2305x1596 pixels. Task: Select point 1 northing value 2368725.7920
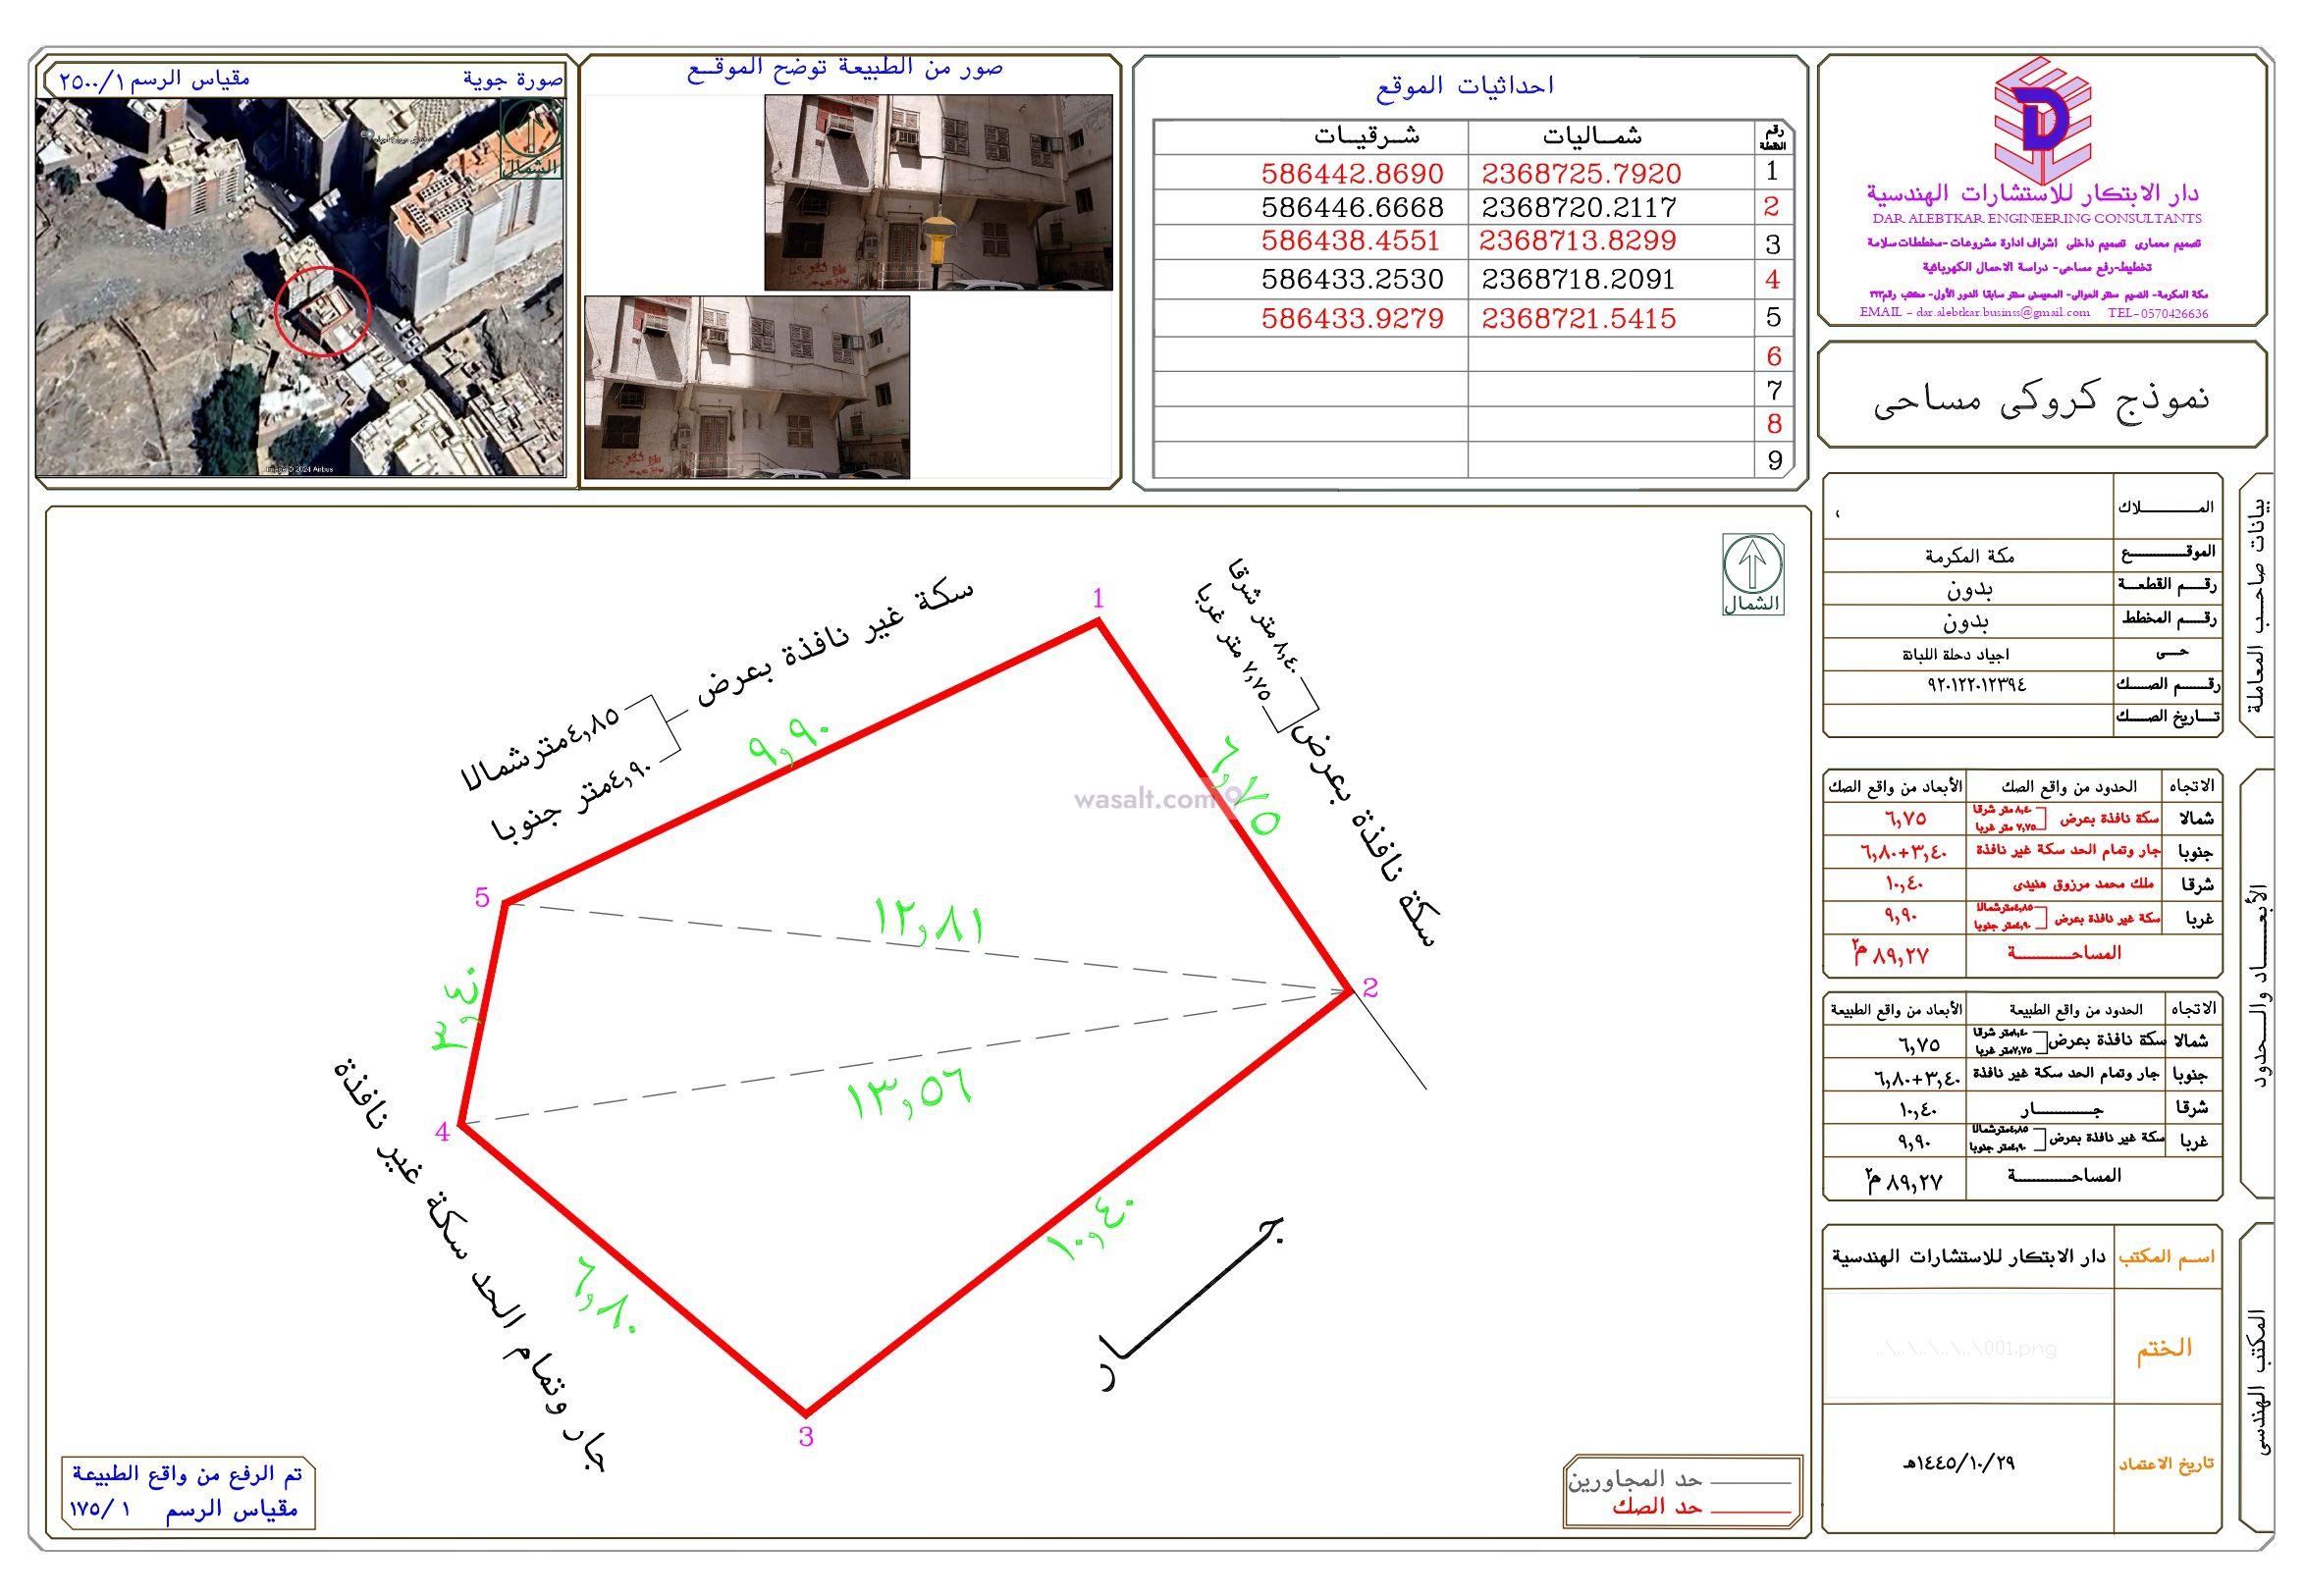click(x=1581, y=174)
